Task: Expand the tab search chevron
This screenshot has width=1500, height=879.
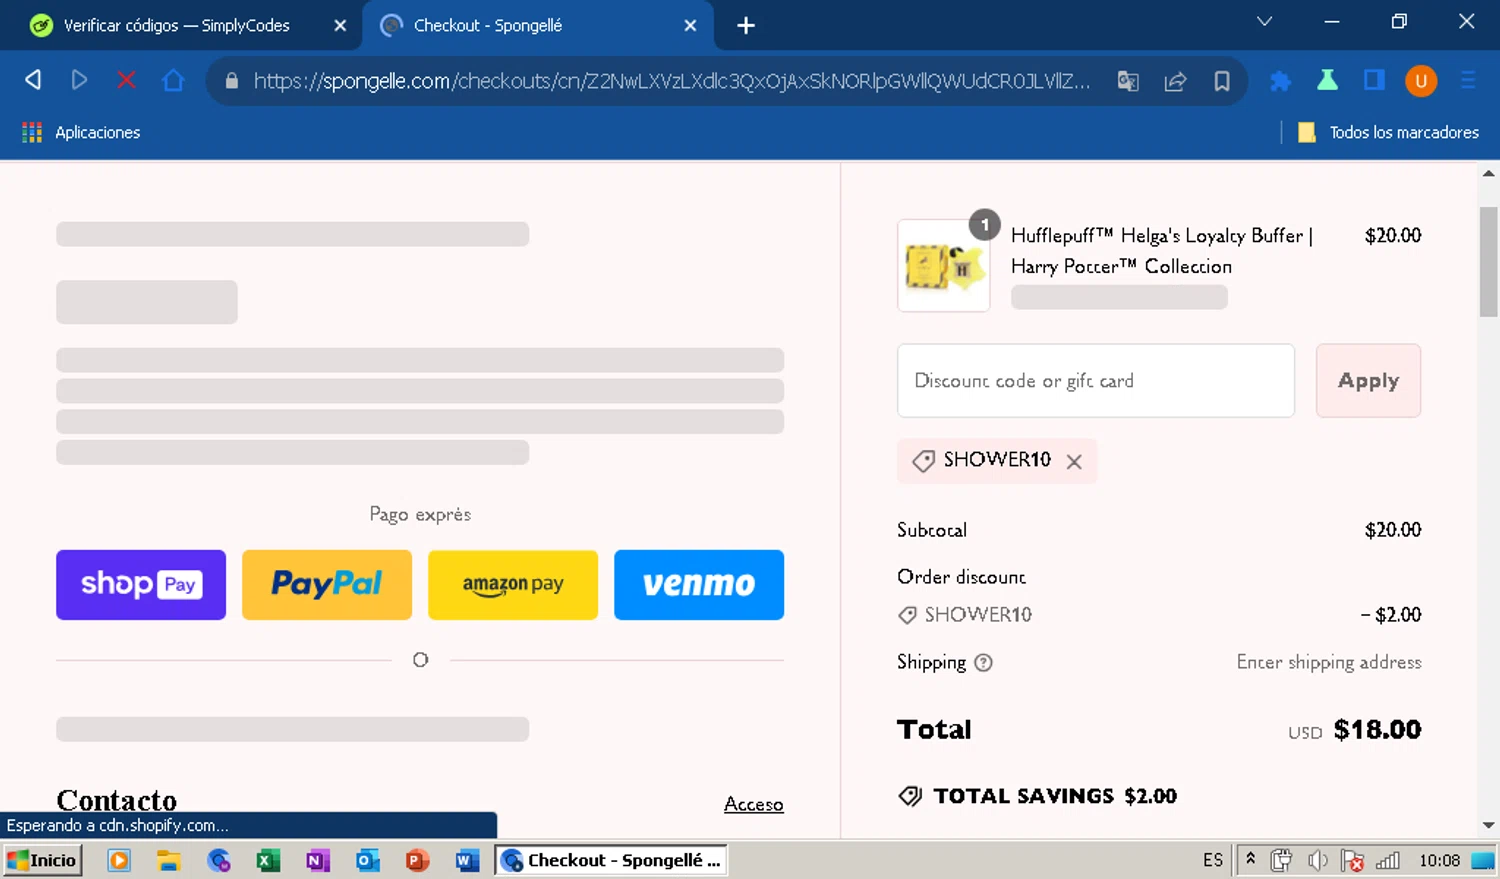Action: click(1264, 21)
